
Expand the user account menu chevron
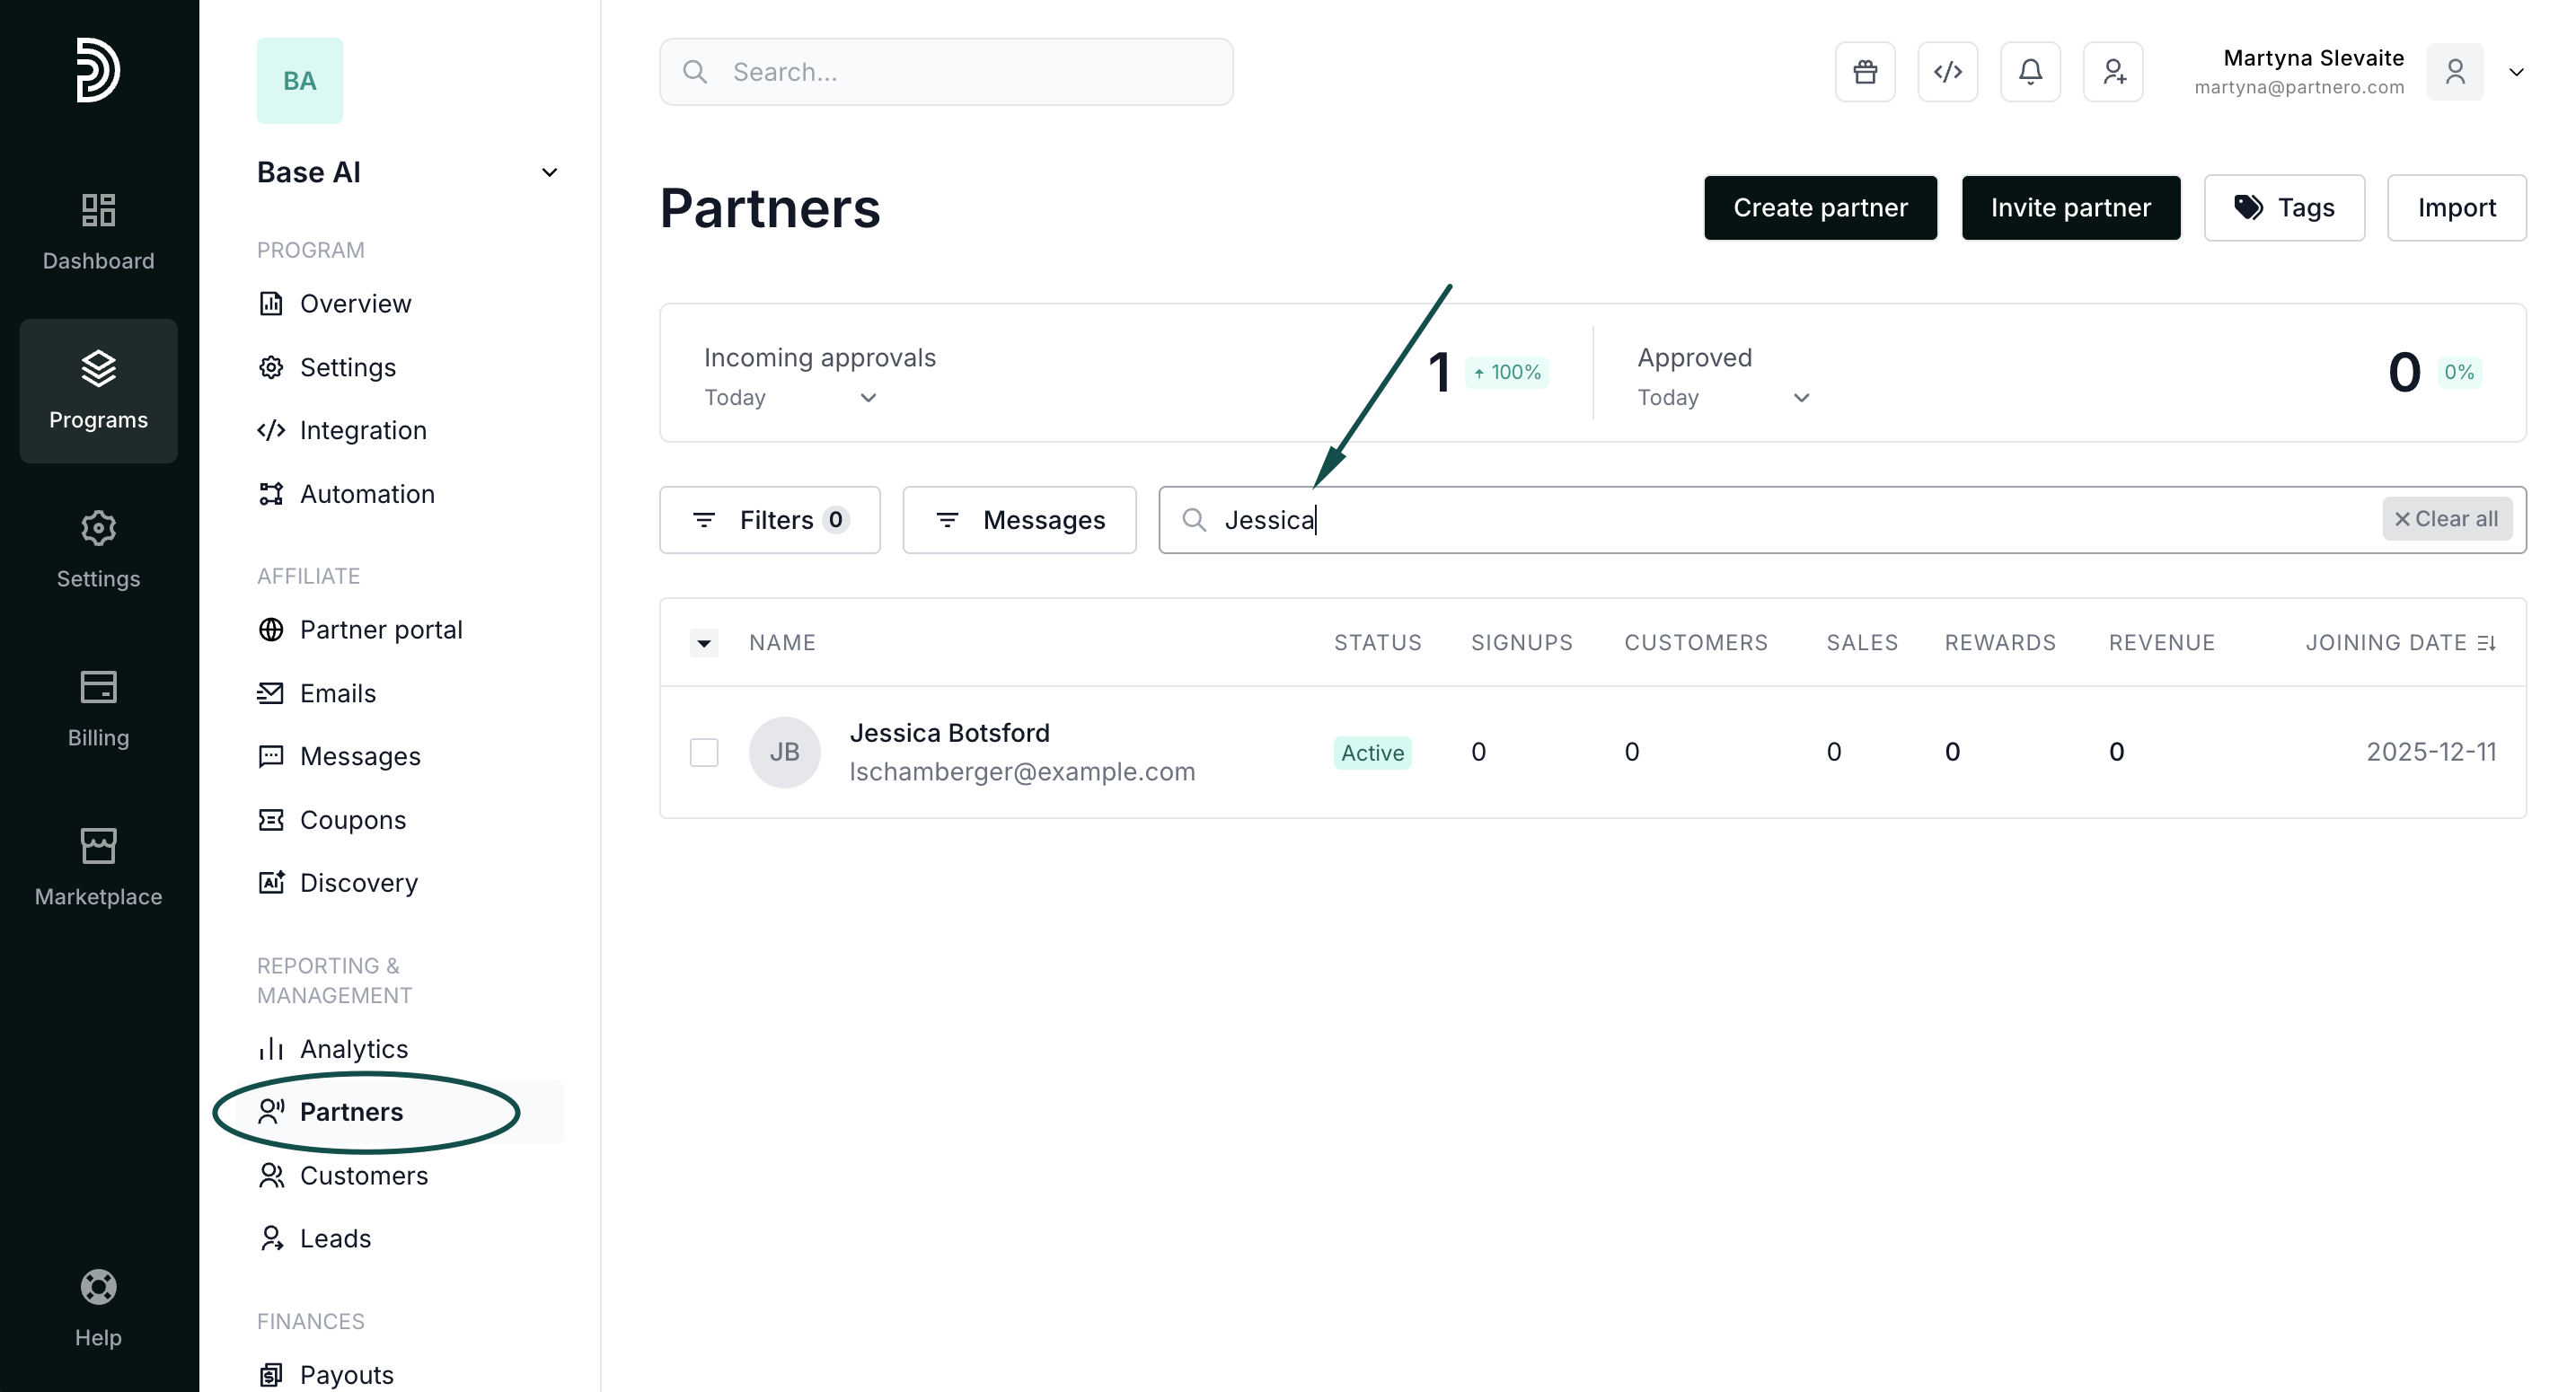[2516, 72]
